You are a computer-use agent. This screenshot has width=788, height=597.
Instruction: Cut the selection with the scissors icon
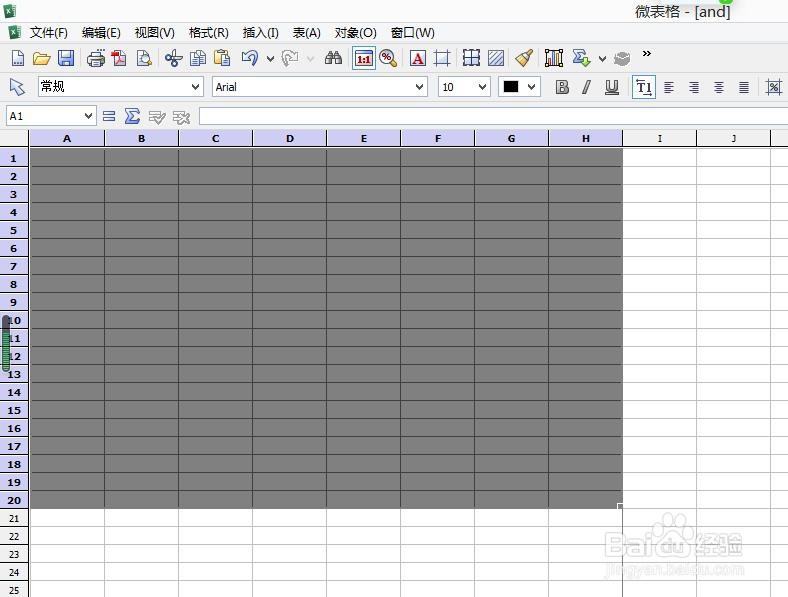173,59
